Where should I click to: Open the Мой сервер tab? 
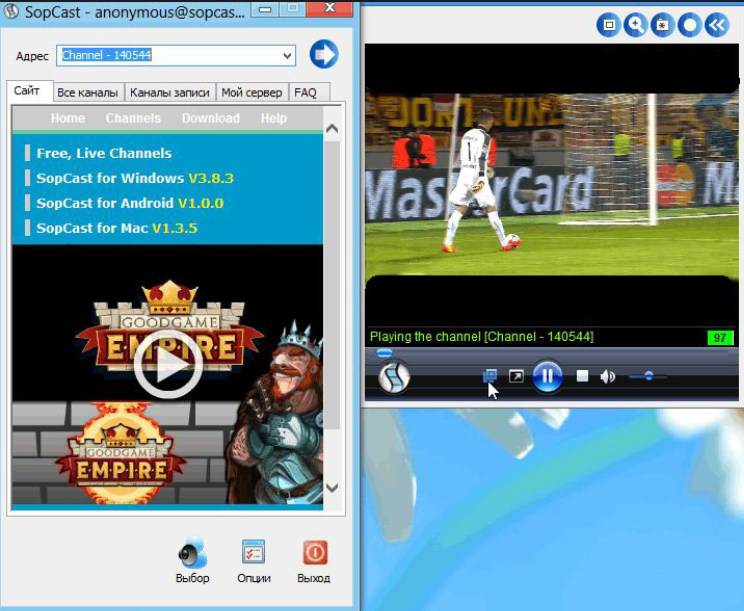pyautogui.click(x=252, y=92)
